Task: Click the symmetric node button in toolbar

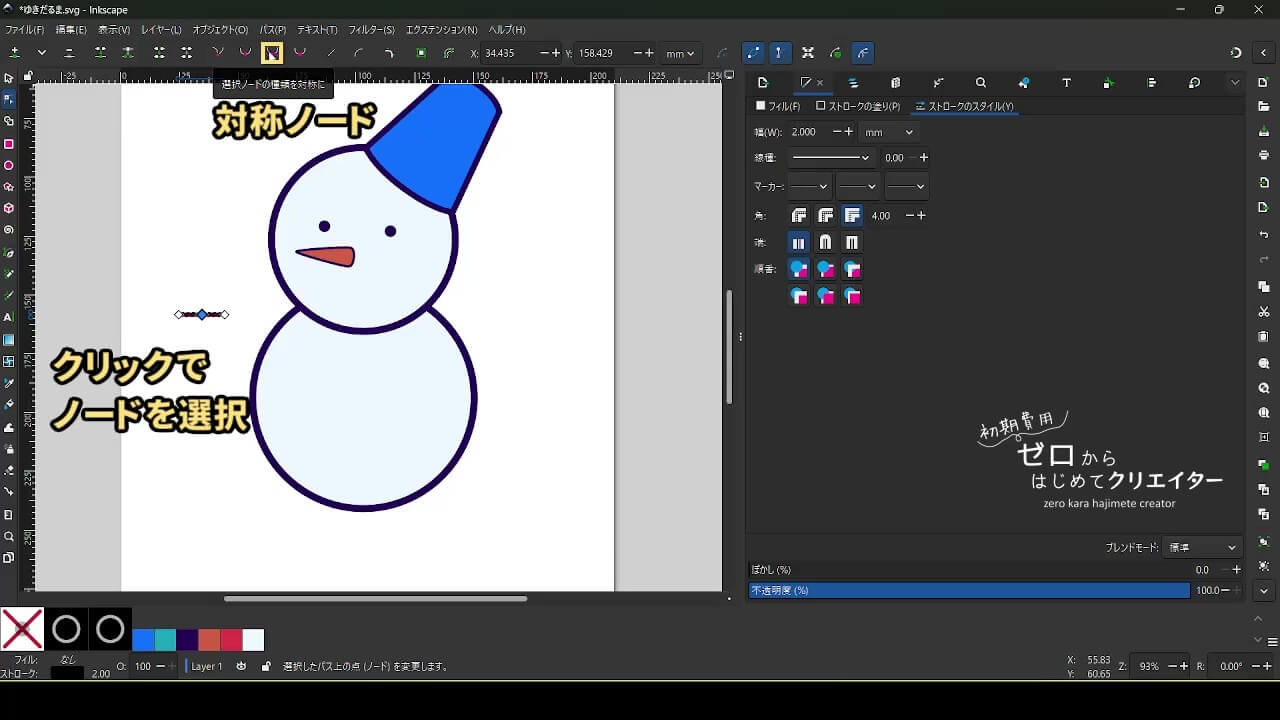Action: 271,53
